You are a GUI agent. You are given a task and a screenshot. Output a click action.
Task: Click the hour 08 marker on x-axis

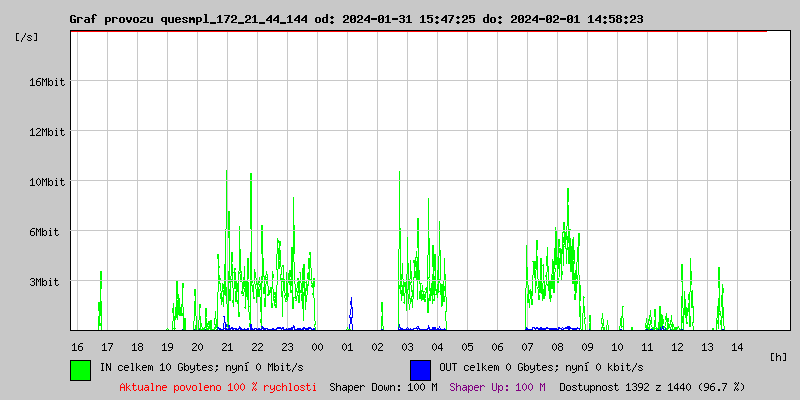click(557, 346)
